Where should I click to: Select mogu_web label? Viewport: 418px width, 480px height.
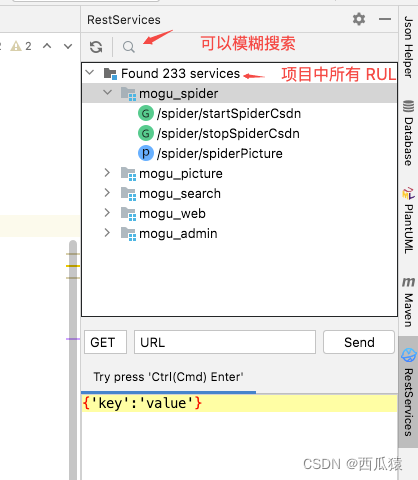(x=172, y=214)
